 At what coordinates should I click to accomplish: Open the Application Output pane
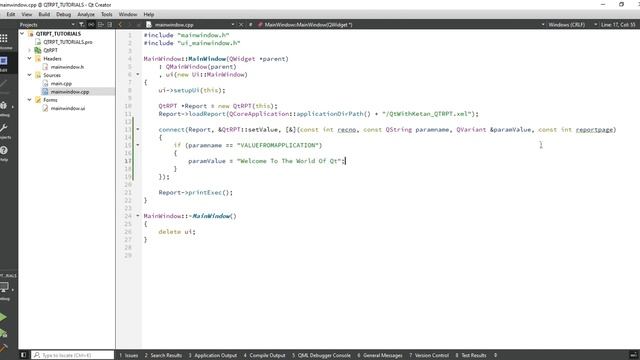point(213,356)
